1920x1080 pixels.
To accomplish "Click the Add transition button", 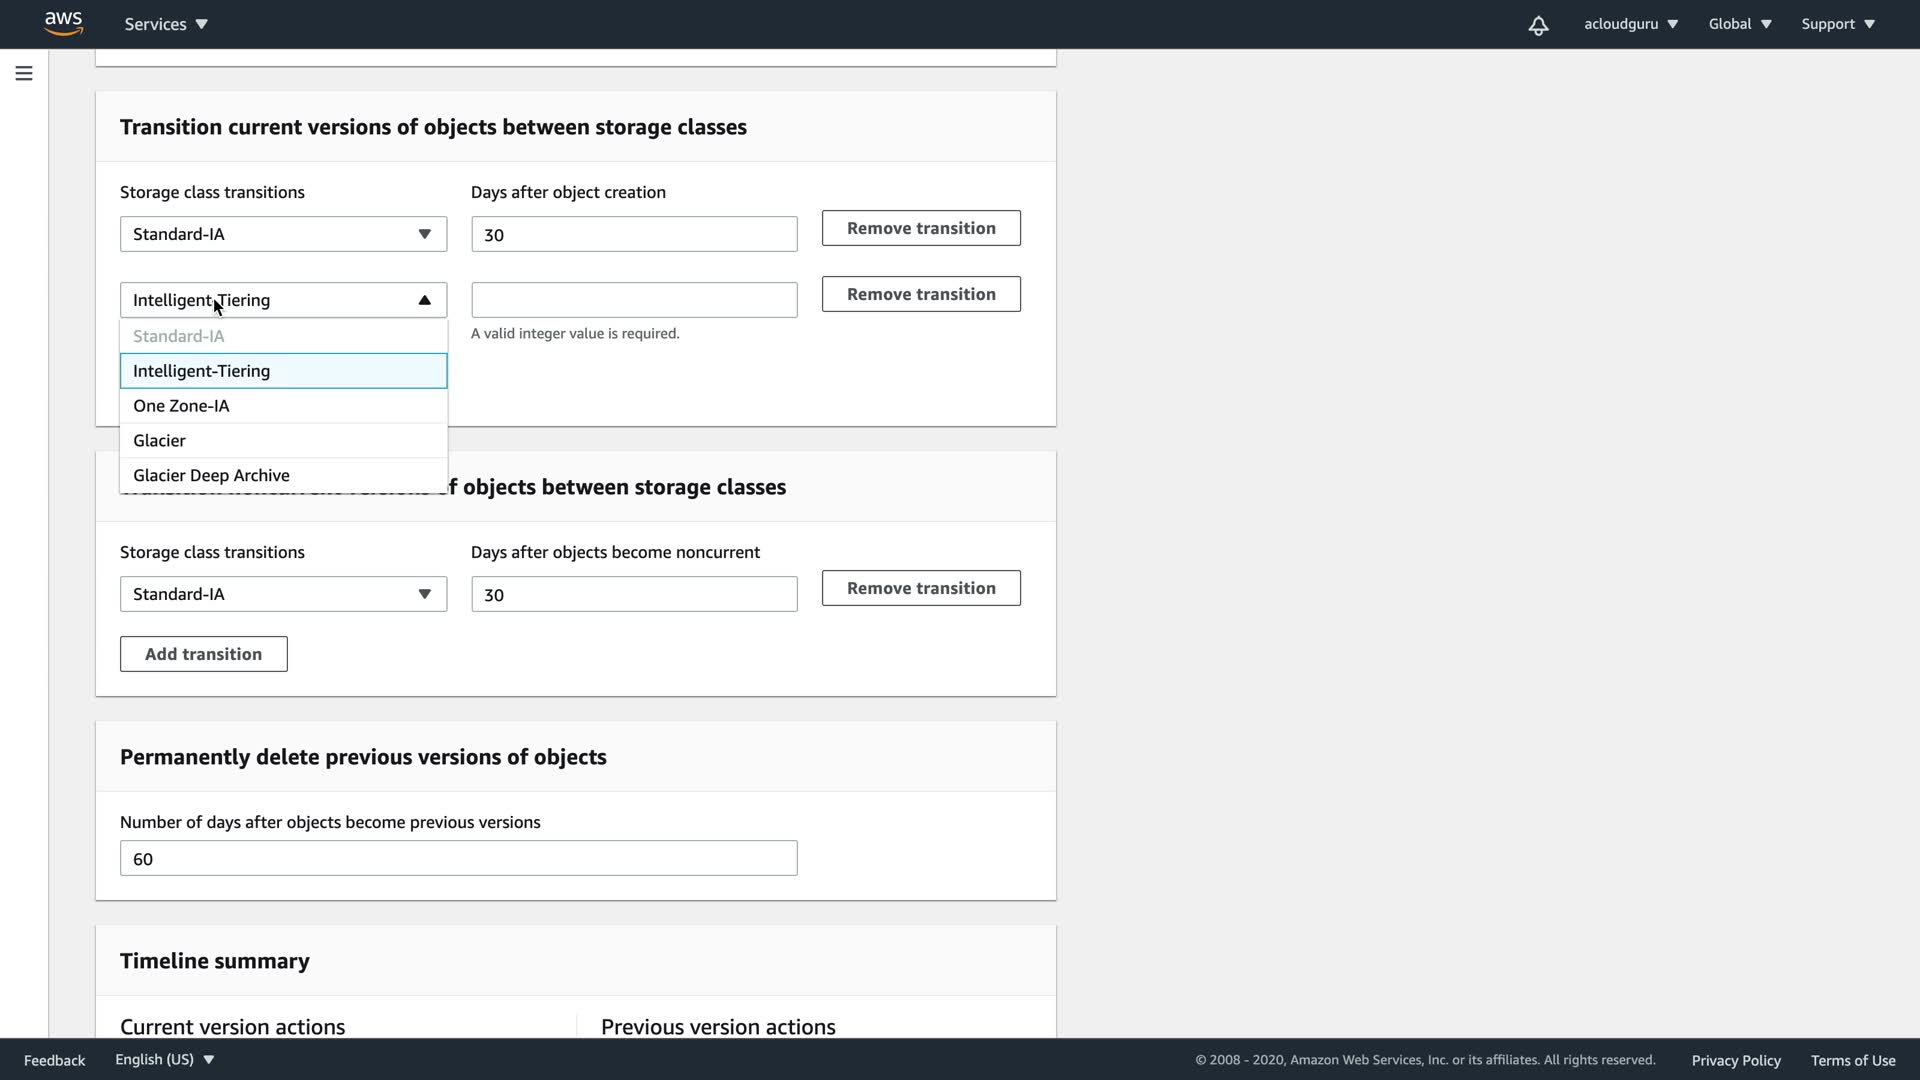I will point(203,654).
